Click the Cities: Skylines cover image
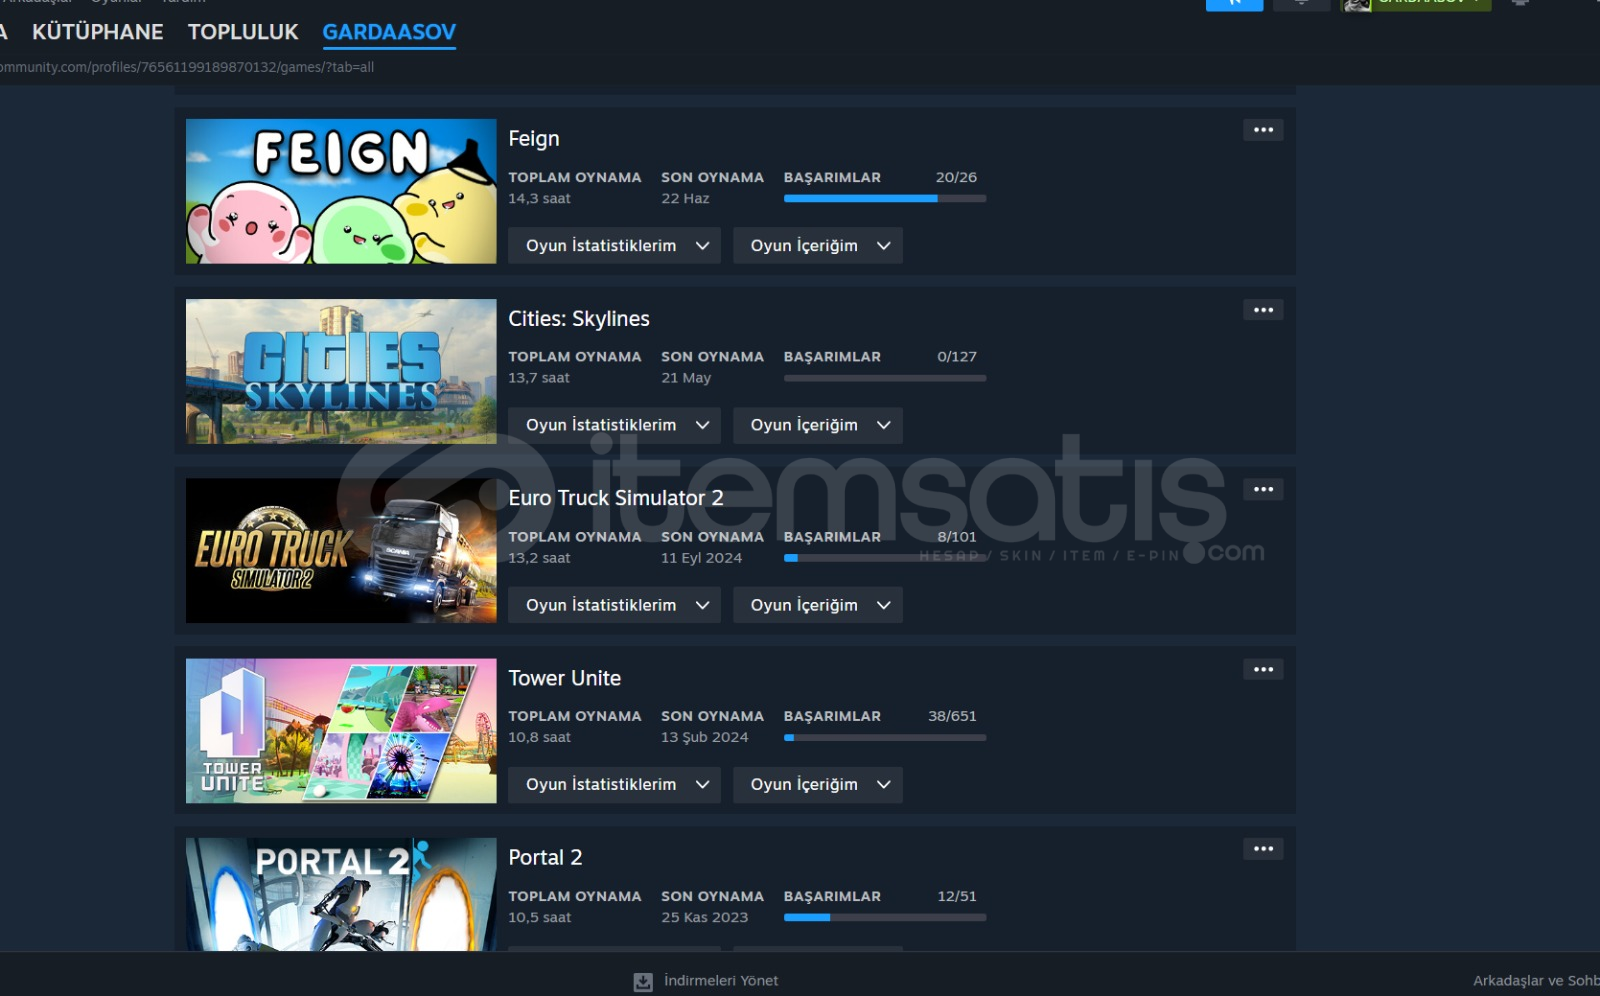 tap(341, 371)
